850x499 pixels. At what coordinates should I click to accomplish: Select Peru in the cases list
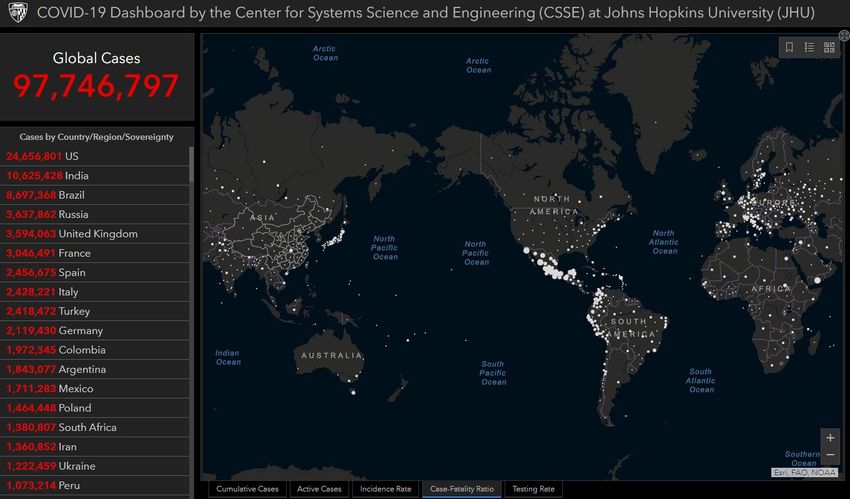click(94, 485)
